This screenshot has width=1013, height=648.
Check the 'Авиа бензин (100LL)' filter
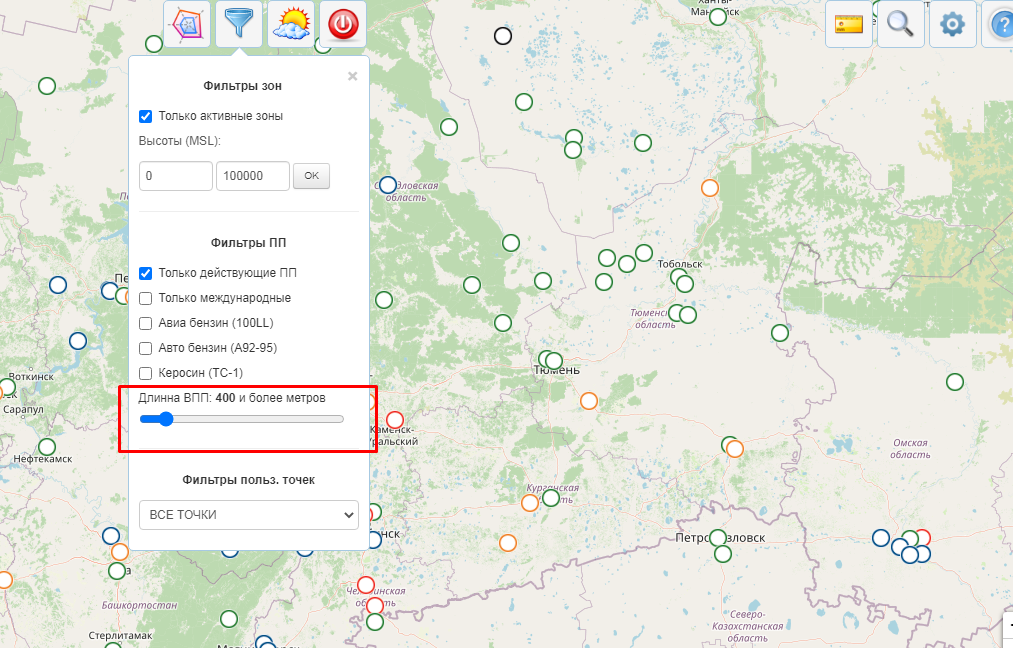tap(145, 323)
